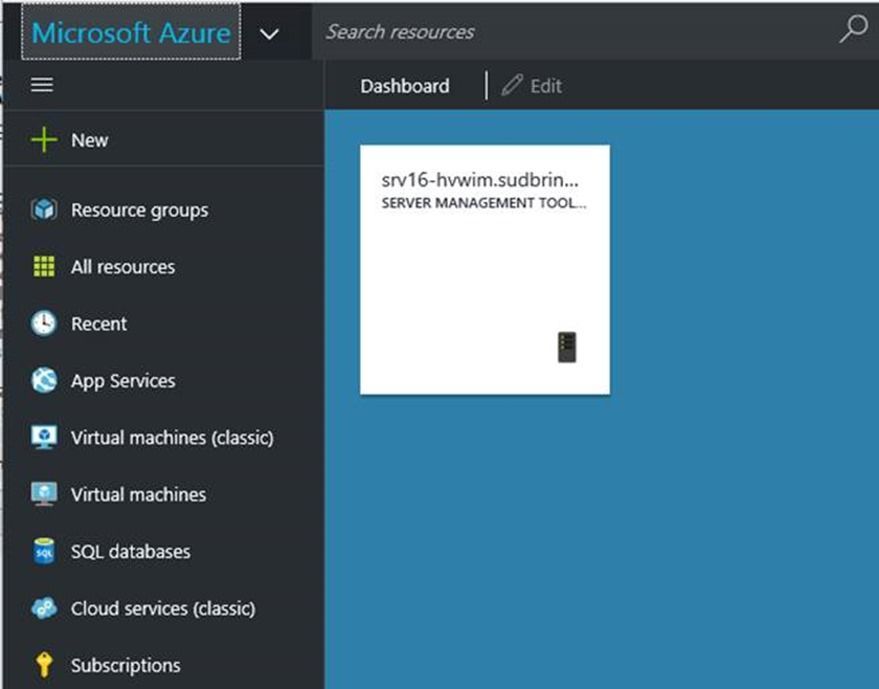Click the App Services globe icon

click(x=44, y=380)
